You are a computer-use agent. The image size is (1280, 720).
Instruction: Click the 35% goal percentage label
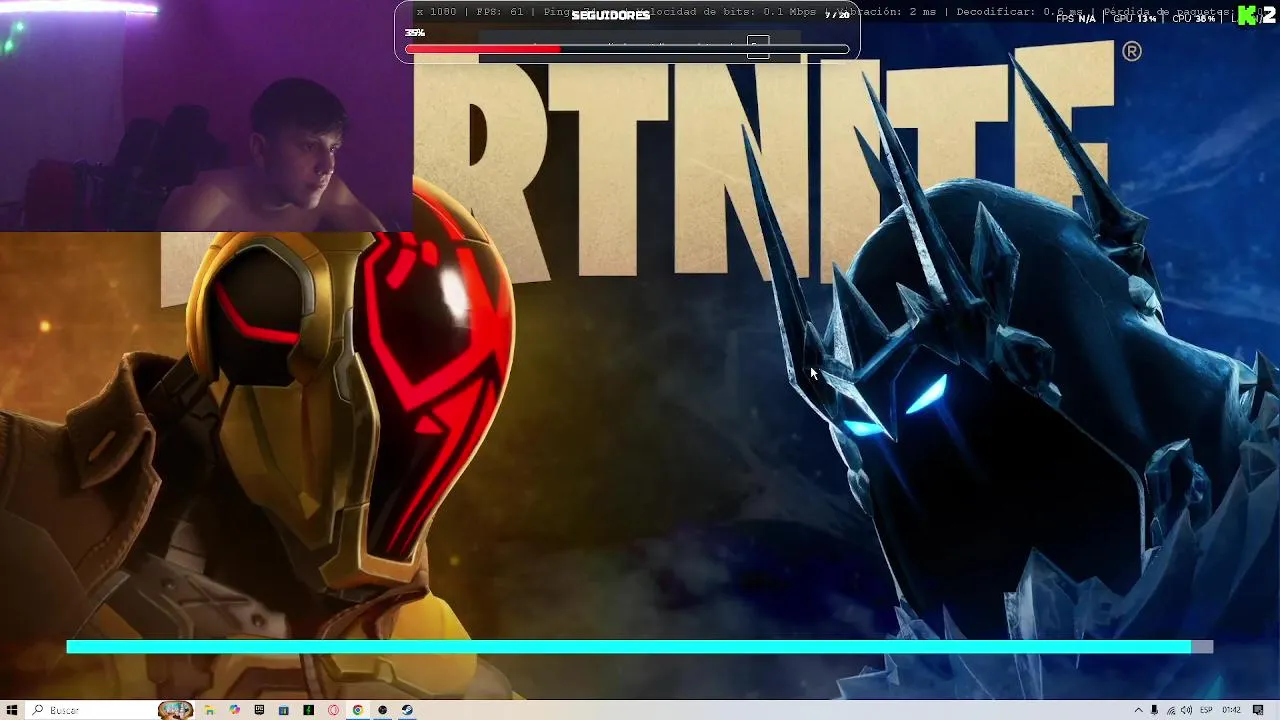pyautogui.click(x=414, y=33)
